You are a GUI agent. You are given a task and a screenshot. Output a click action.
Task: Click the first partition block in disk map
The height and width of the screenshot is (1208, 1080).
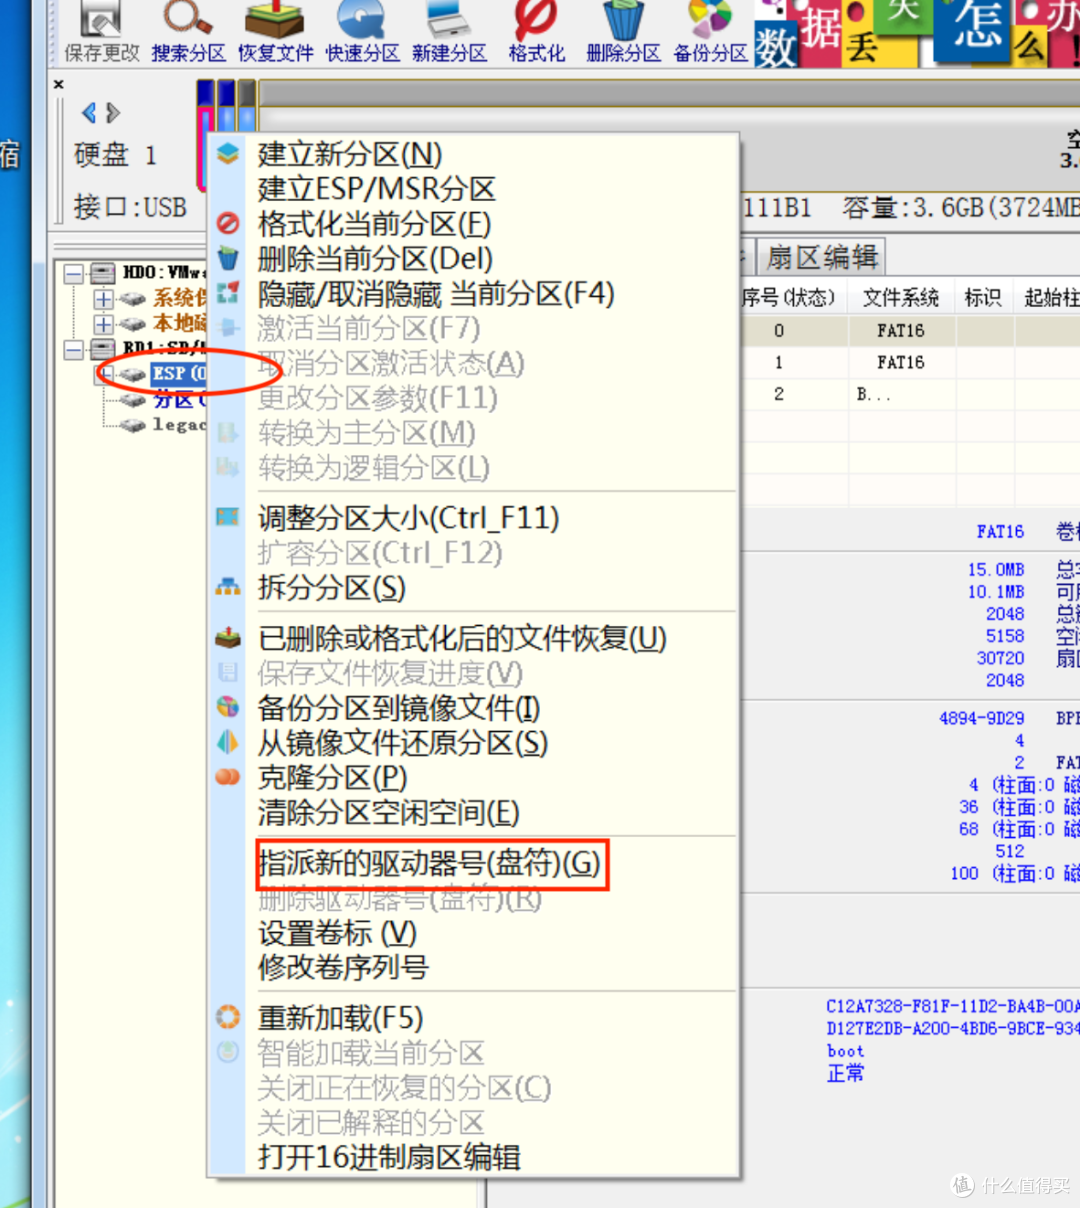tap(206, 135)
